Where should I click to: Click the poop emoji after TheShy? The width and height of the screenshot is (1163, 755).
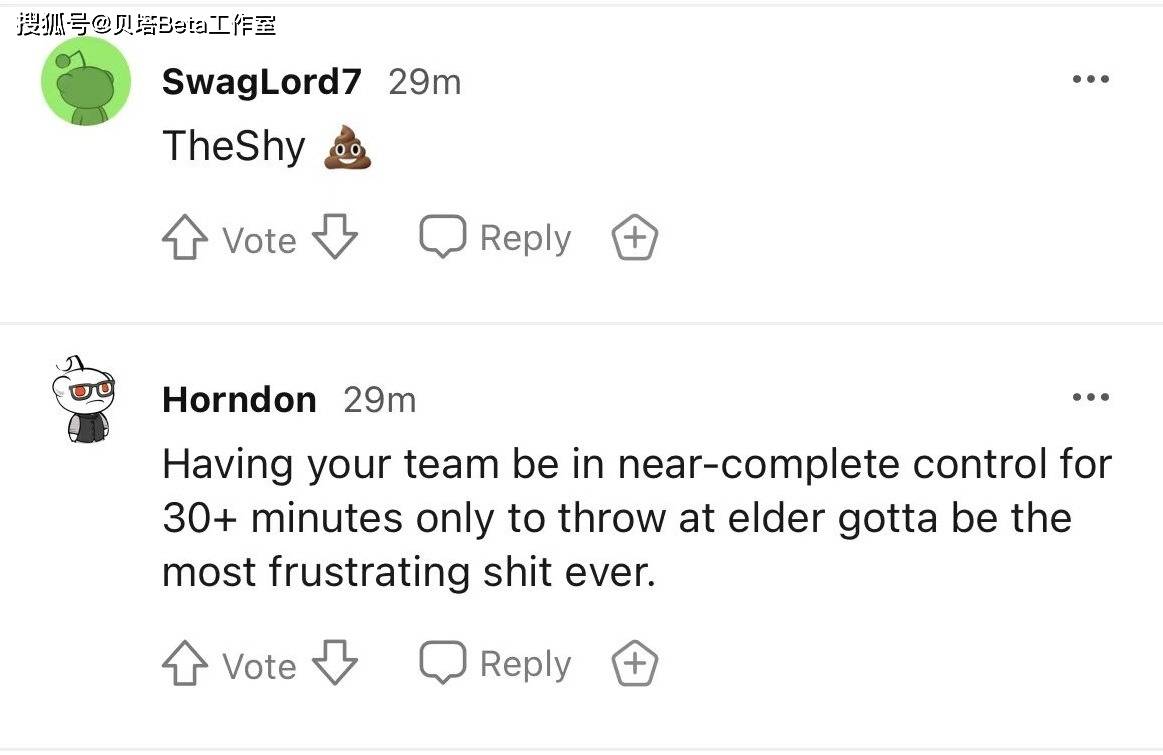point(348,148)
